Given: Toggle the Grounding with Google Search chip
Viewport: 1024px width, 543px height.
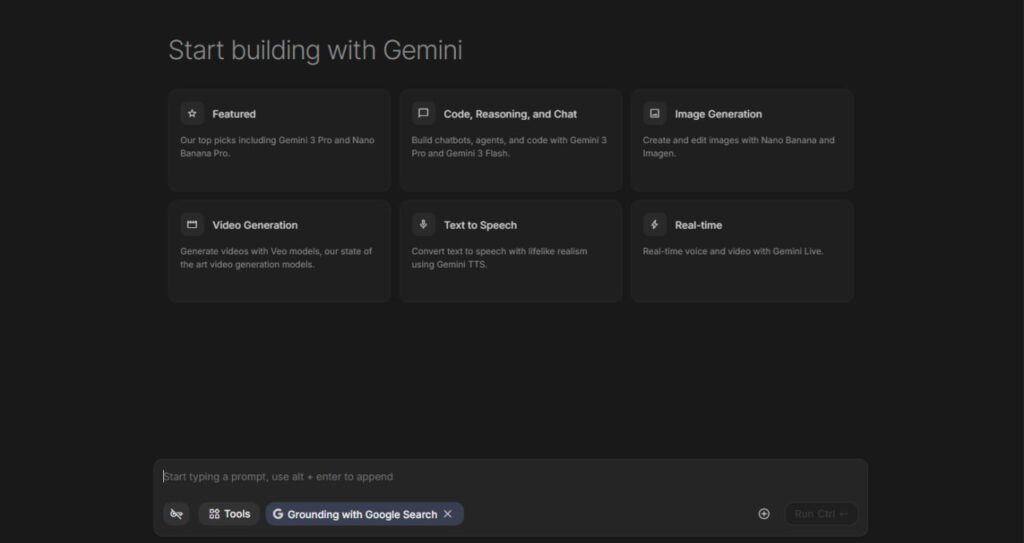Looking at the screenshot, I should coord(361,514).
